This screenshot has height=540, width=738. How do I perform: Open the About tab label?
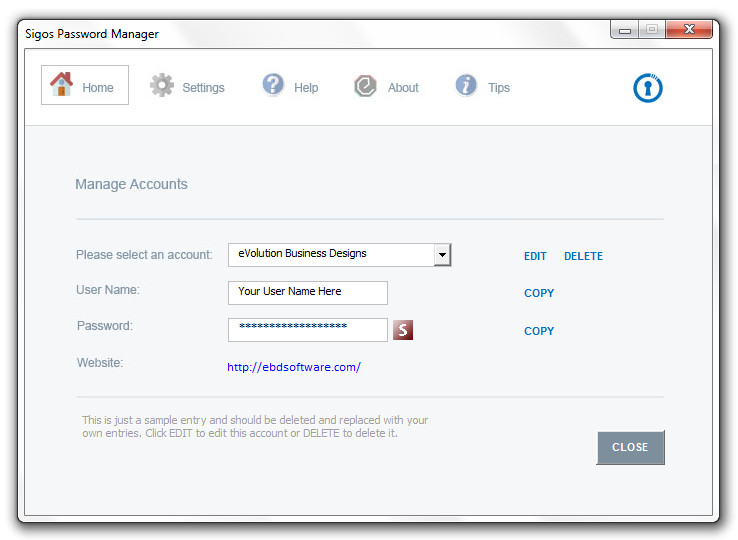tap(403, 88)
